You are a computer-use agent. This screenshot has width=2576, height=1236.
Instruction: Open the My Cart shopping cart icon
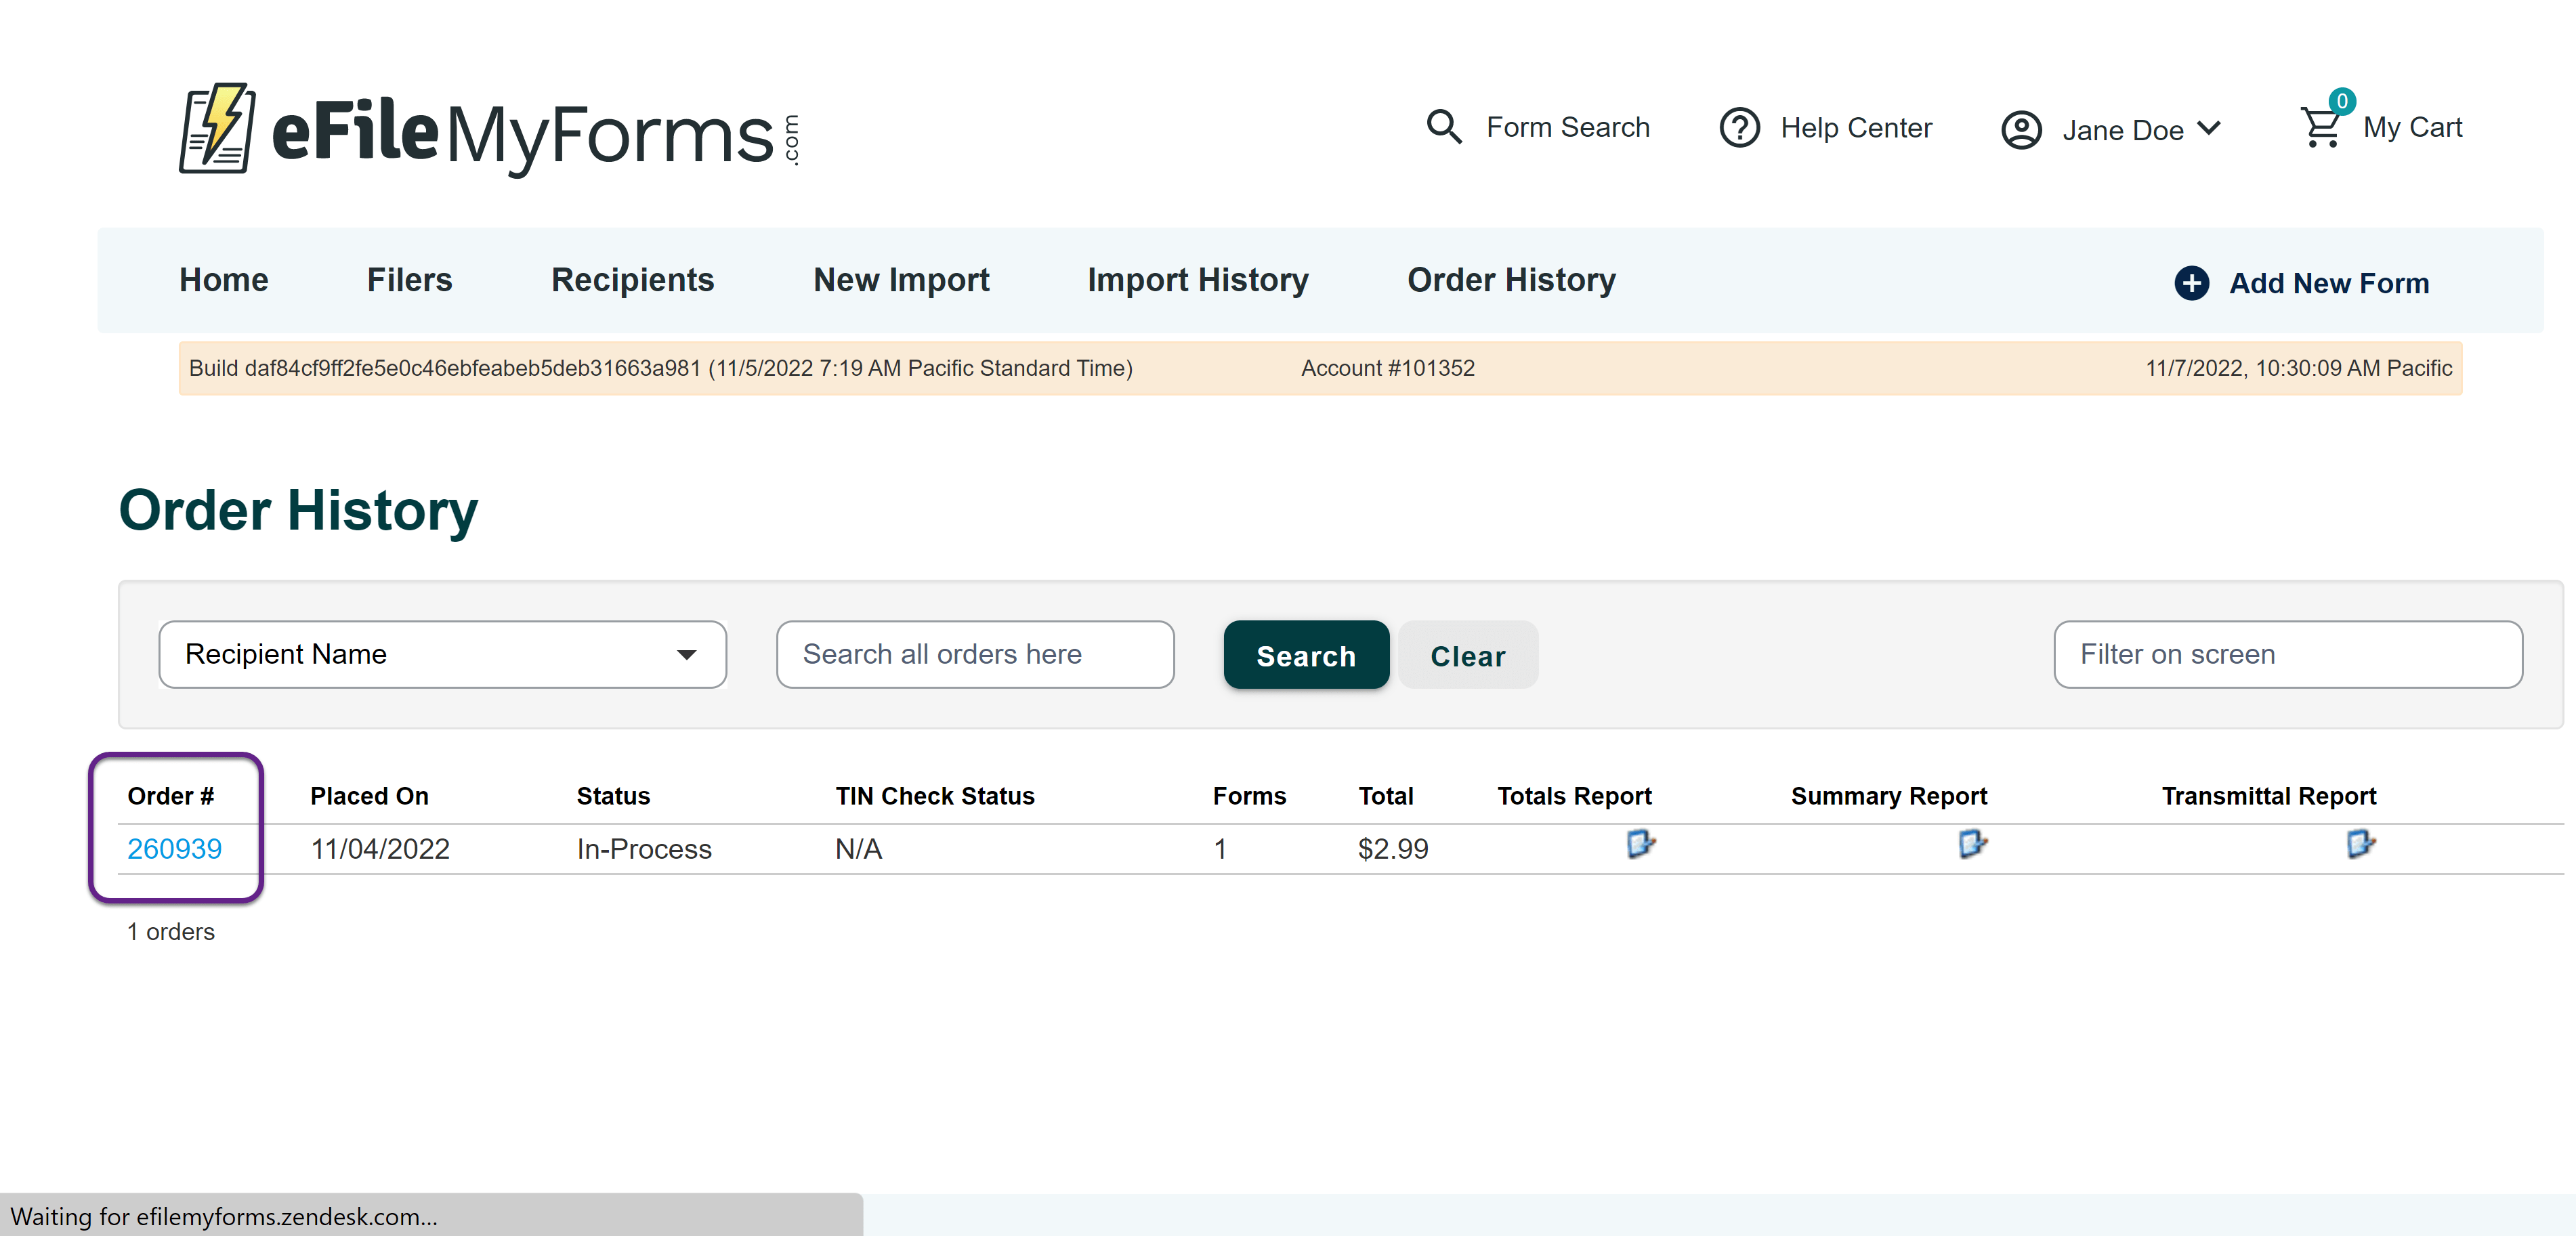[x=2320, y=127]
